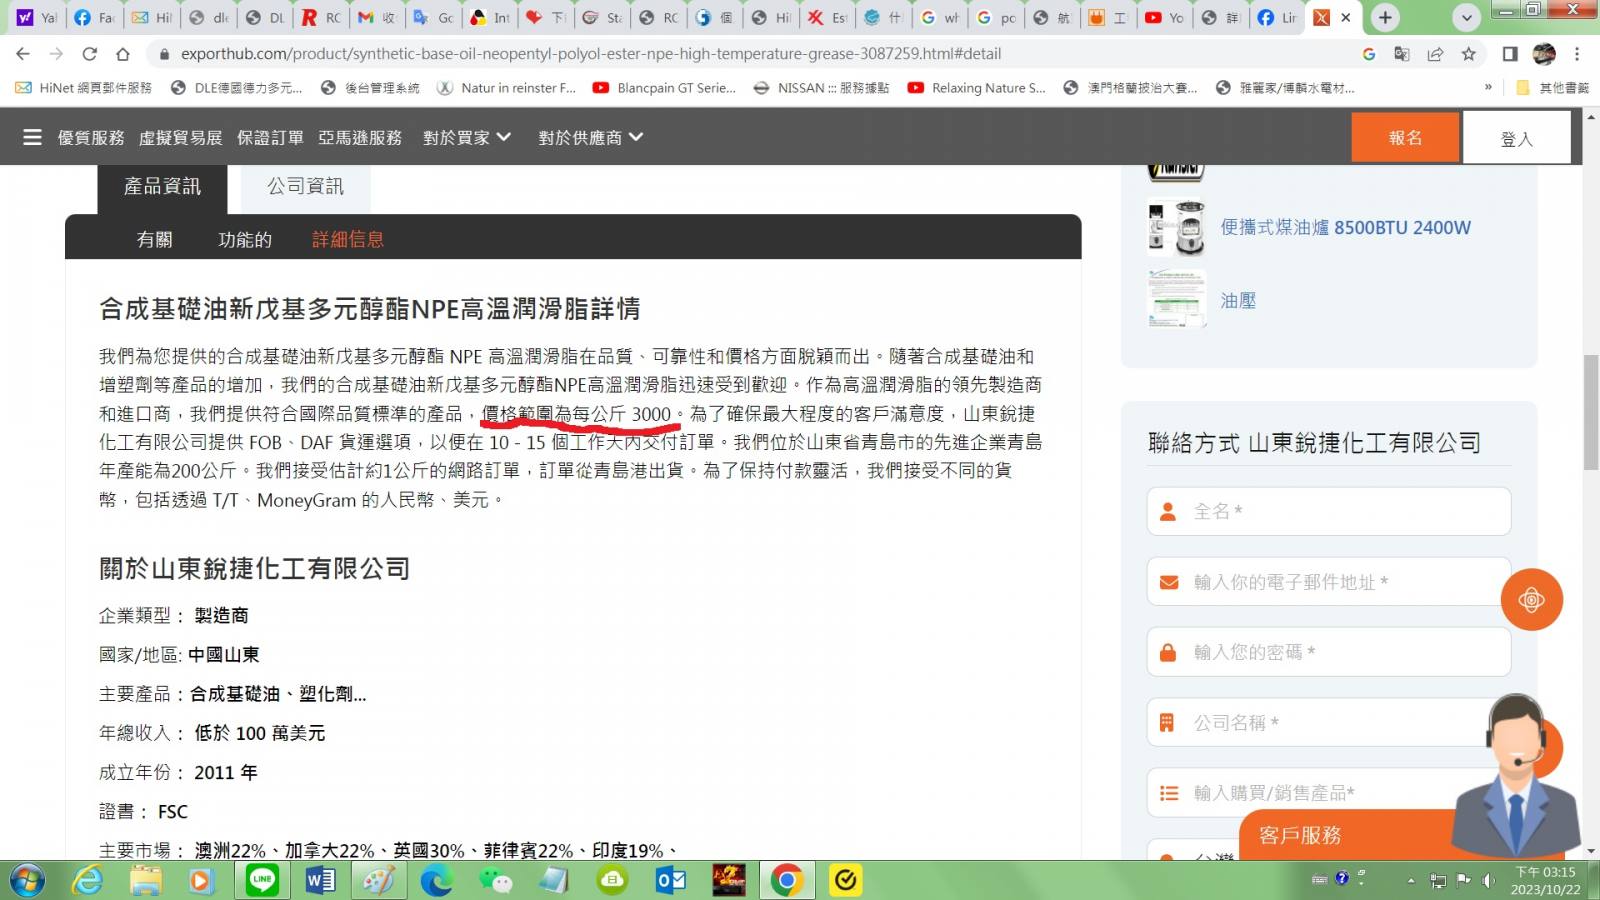The width and height of the screenshot is (1600, 900).
Task: Click the orange 報名 button
Action: pos(1405,138)
